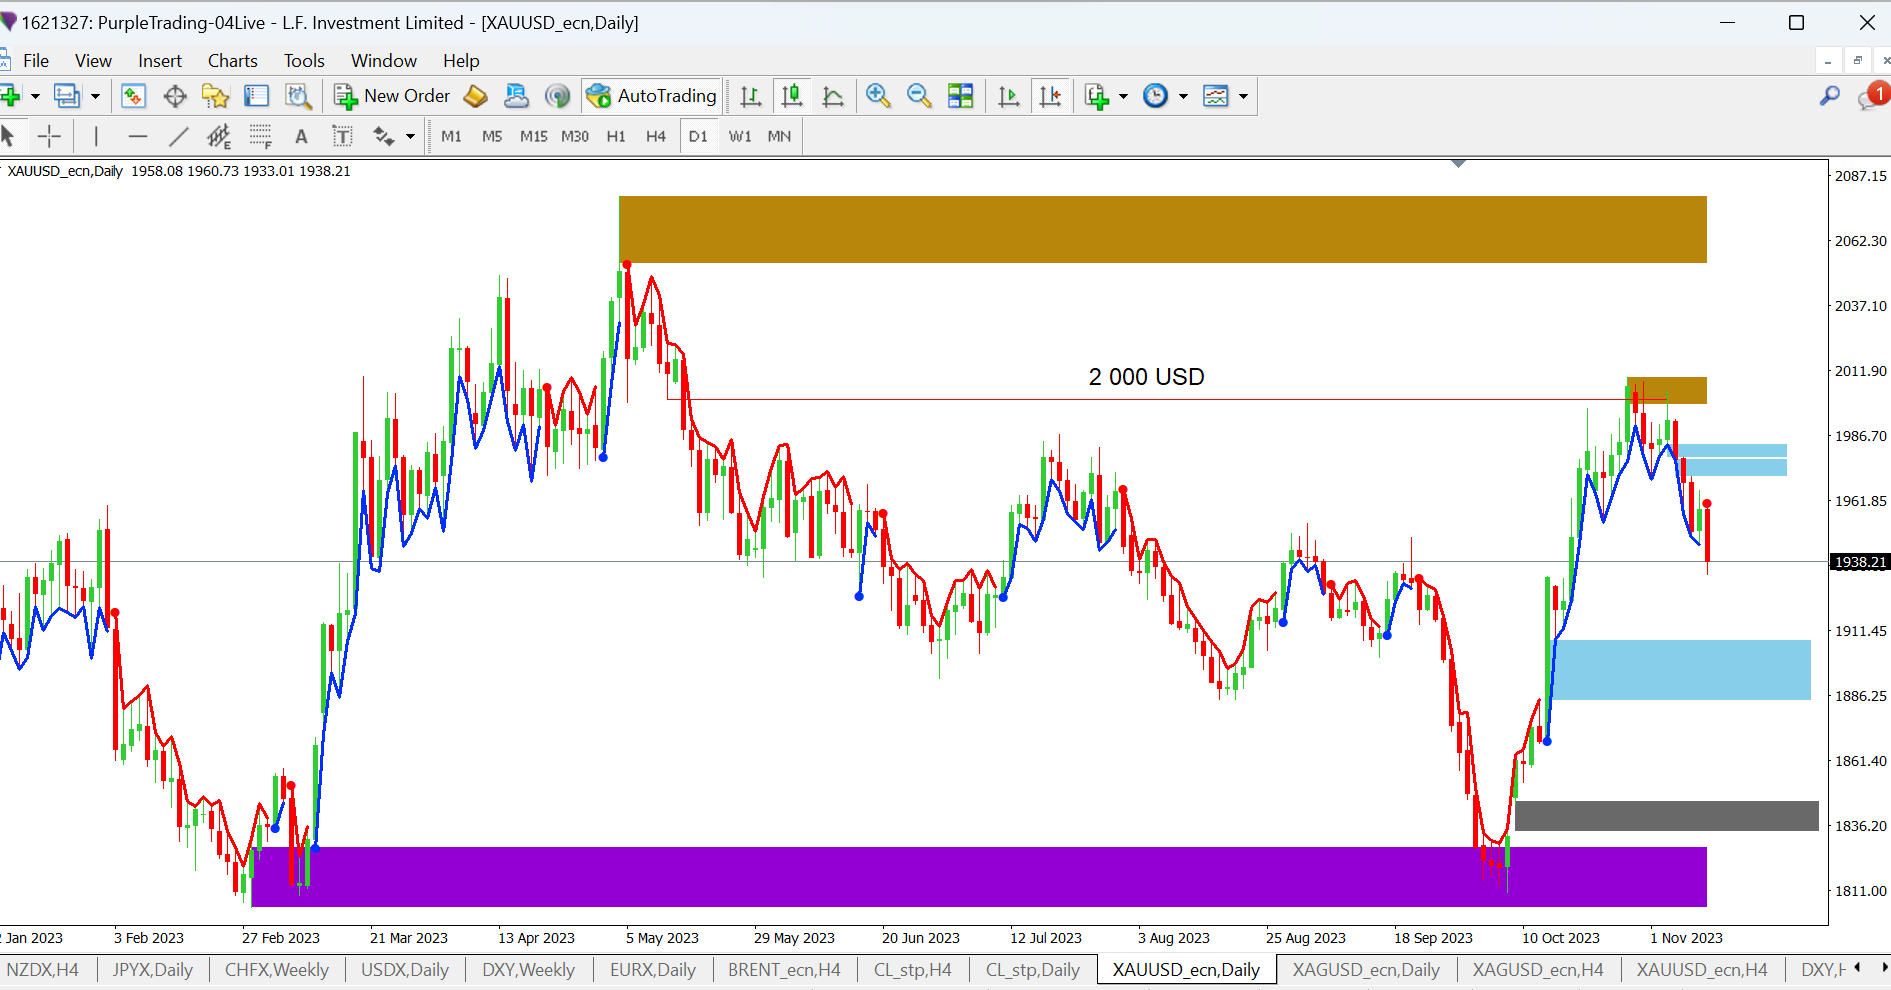The width and height of the screenshot is (1891, 990).
Task: Select the W1 weekly timeframe
Action: [x=740, y=136]
